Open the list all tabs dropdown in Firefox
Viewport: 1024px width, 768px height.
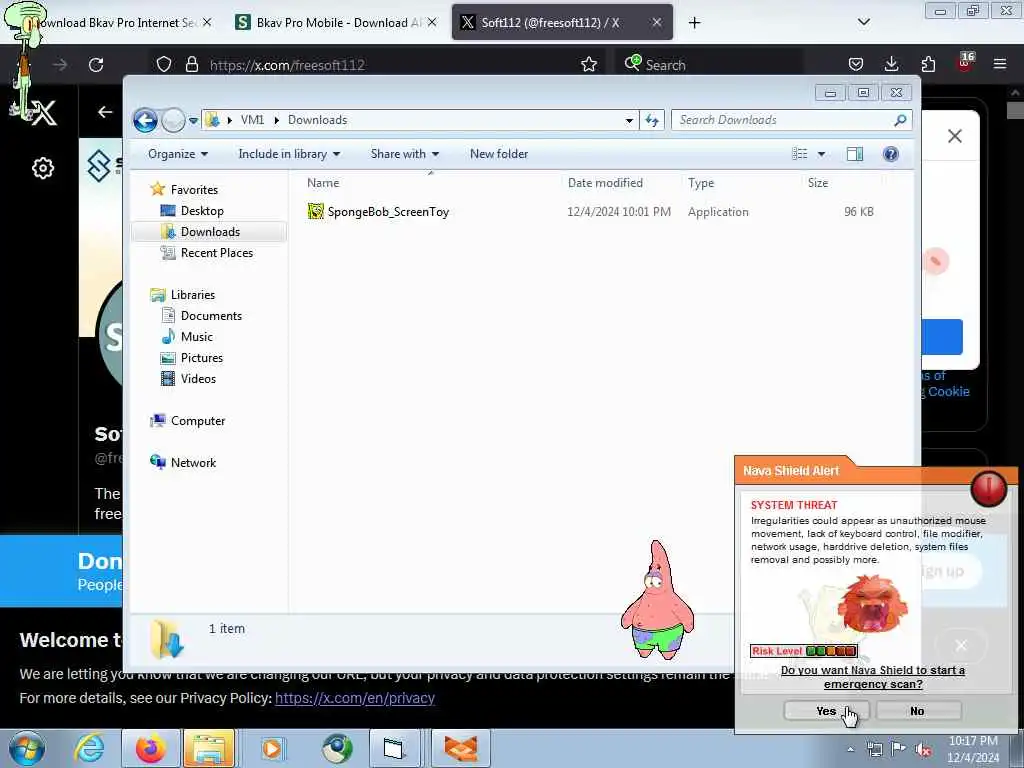pyautogui.click(x=863, y=22)
